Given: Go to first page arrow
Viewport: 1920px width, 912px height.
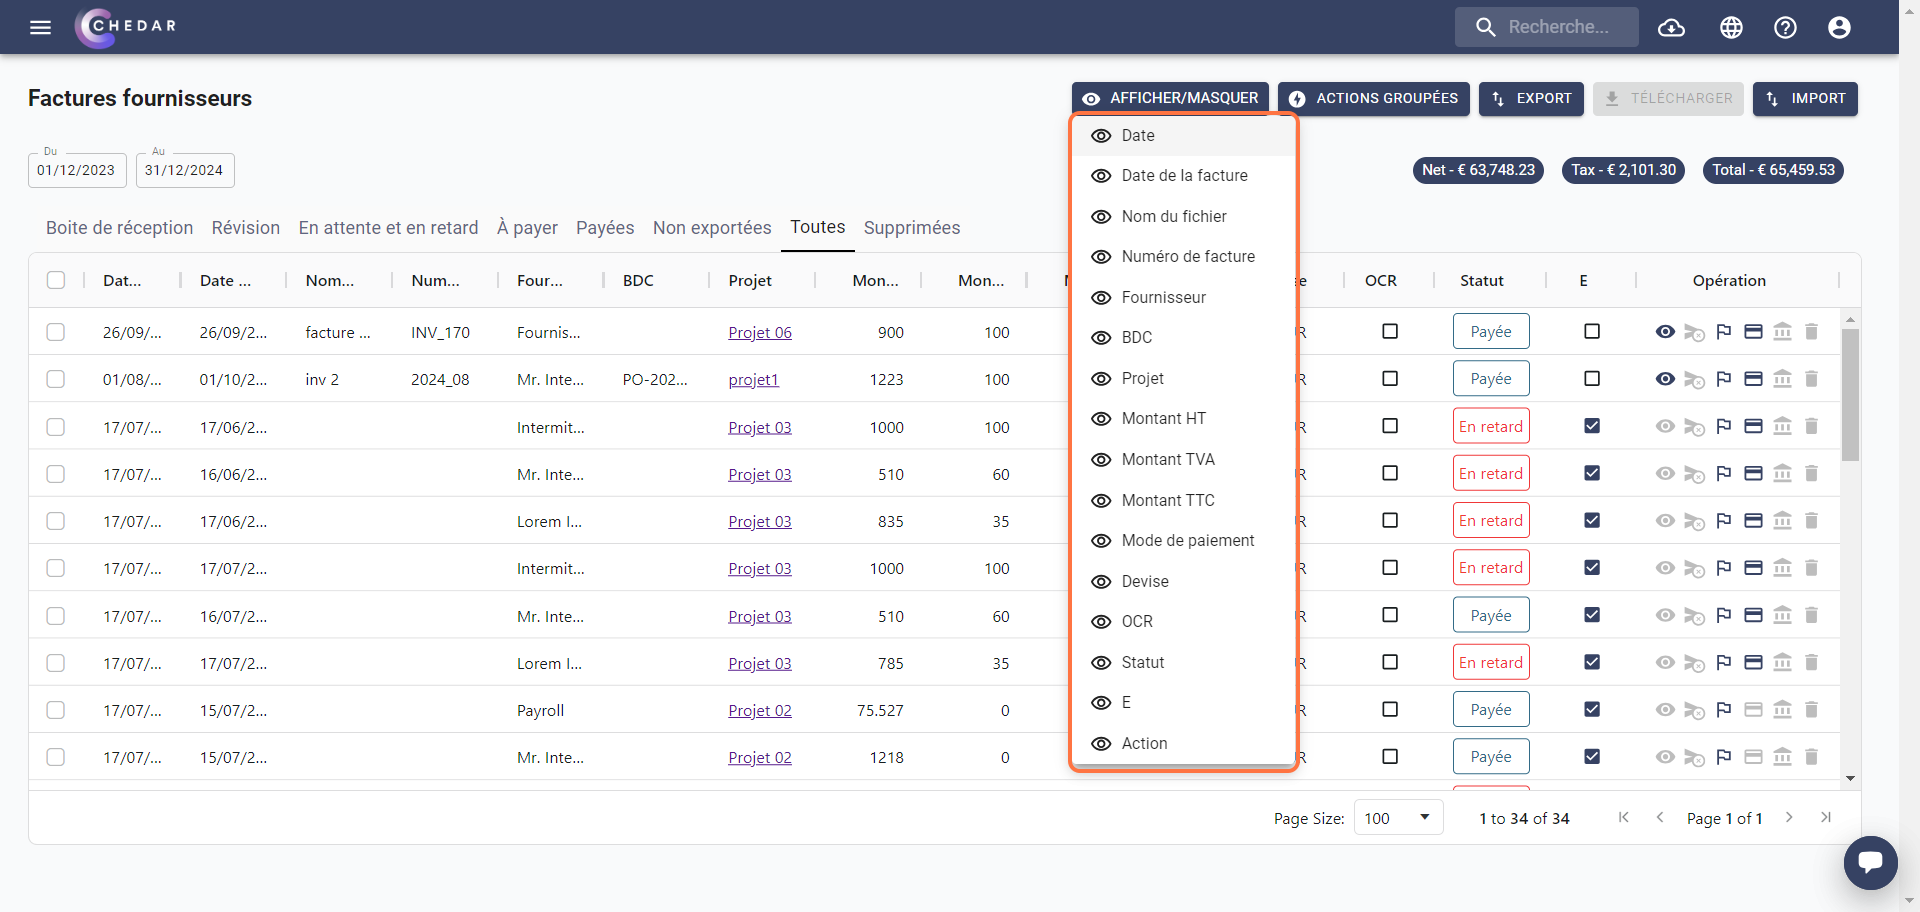Looking at the screenshot, I should [1624, 818].
